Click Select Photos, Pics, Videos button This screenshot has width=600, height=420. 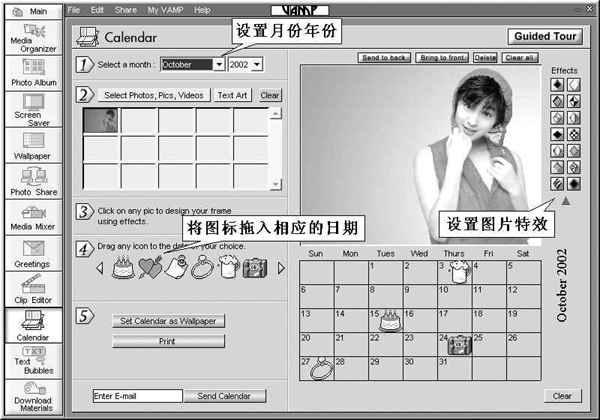(x=154, y=95)
